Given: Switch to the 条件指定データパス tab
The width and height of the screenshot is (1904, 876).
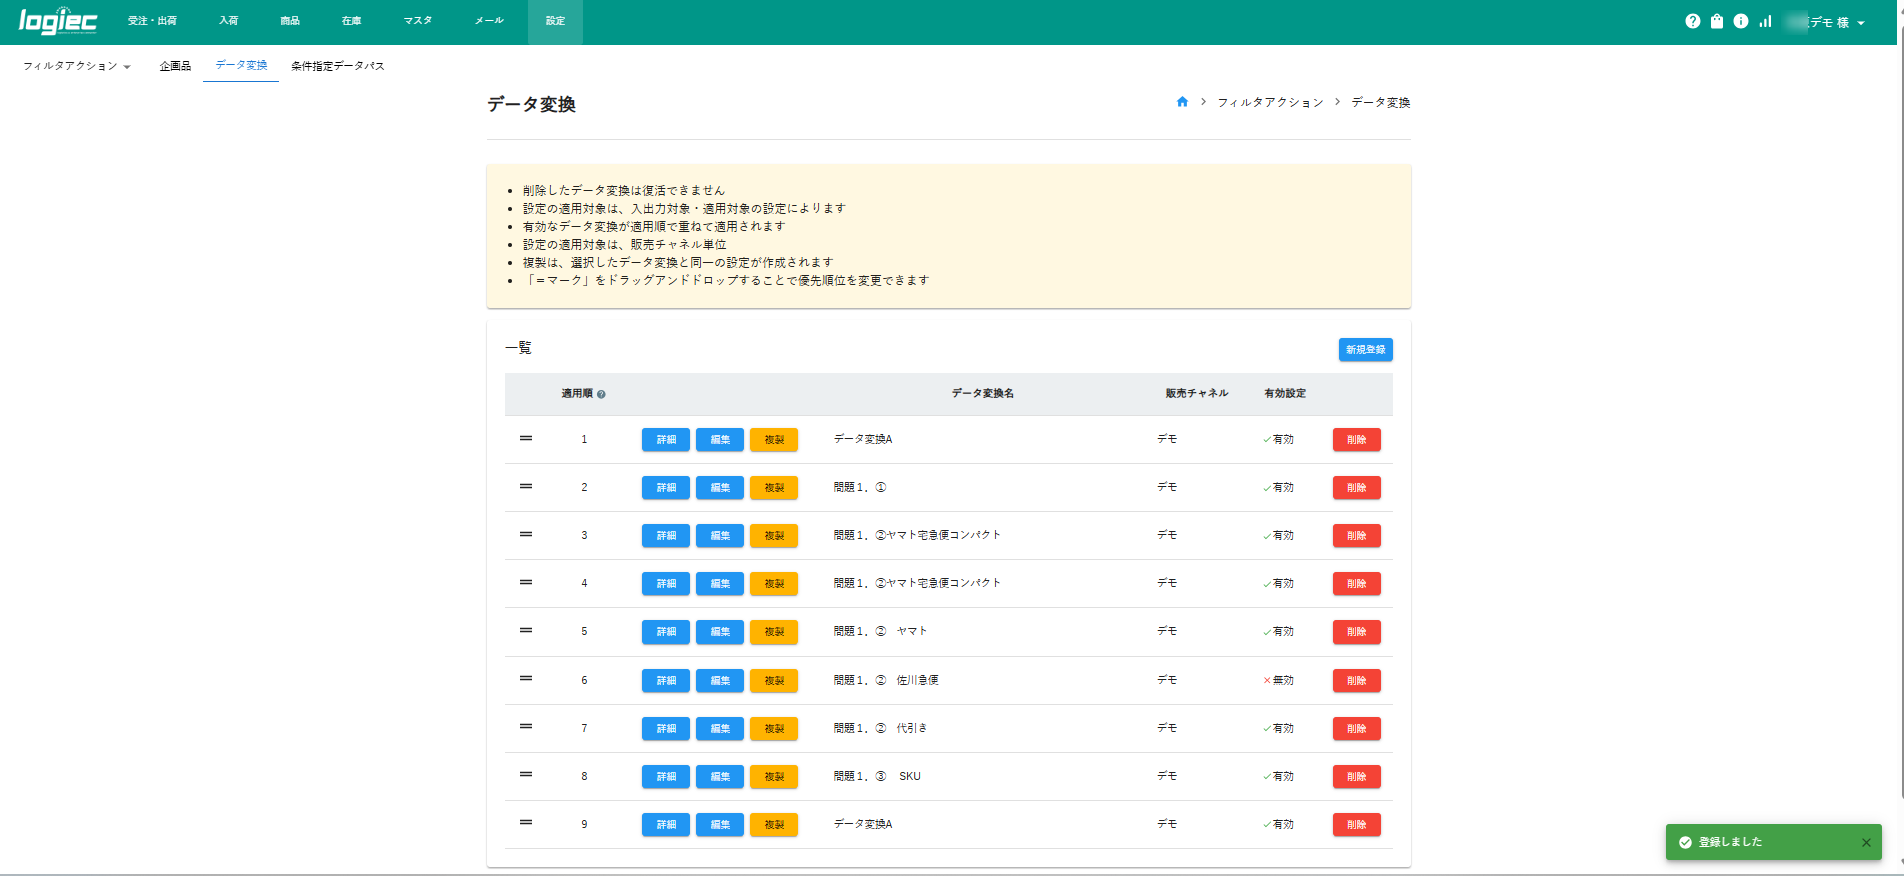Looking at the screenshot, I should tap(337, 66).
